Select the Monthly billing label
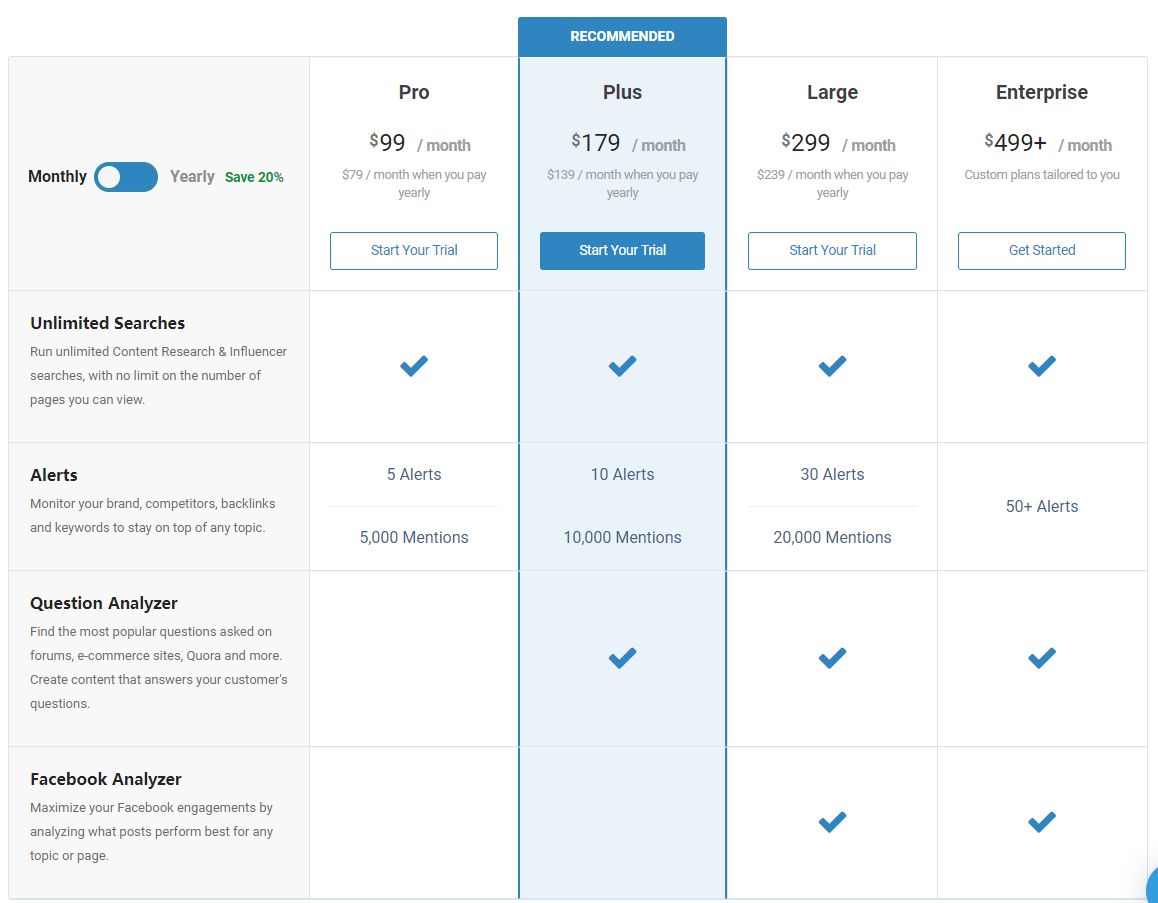1158x903 pixels. pos(57,177)
